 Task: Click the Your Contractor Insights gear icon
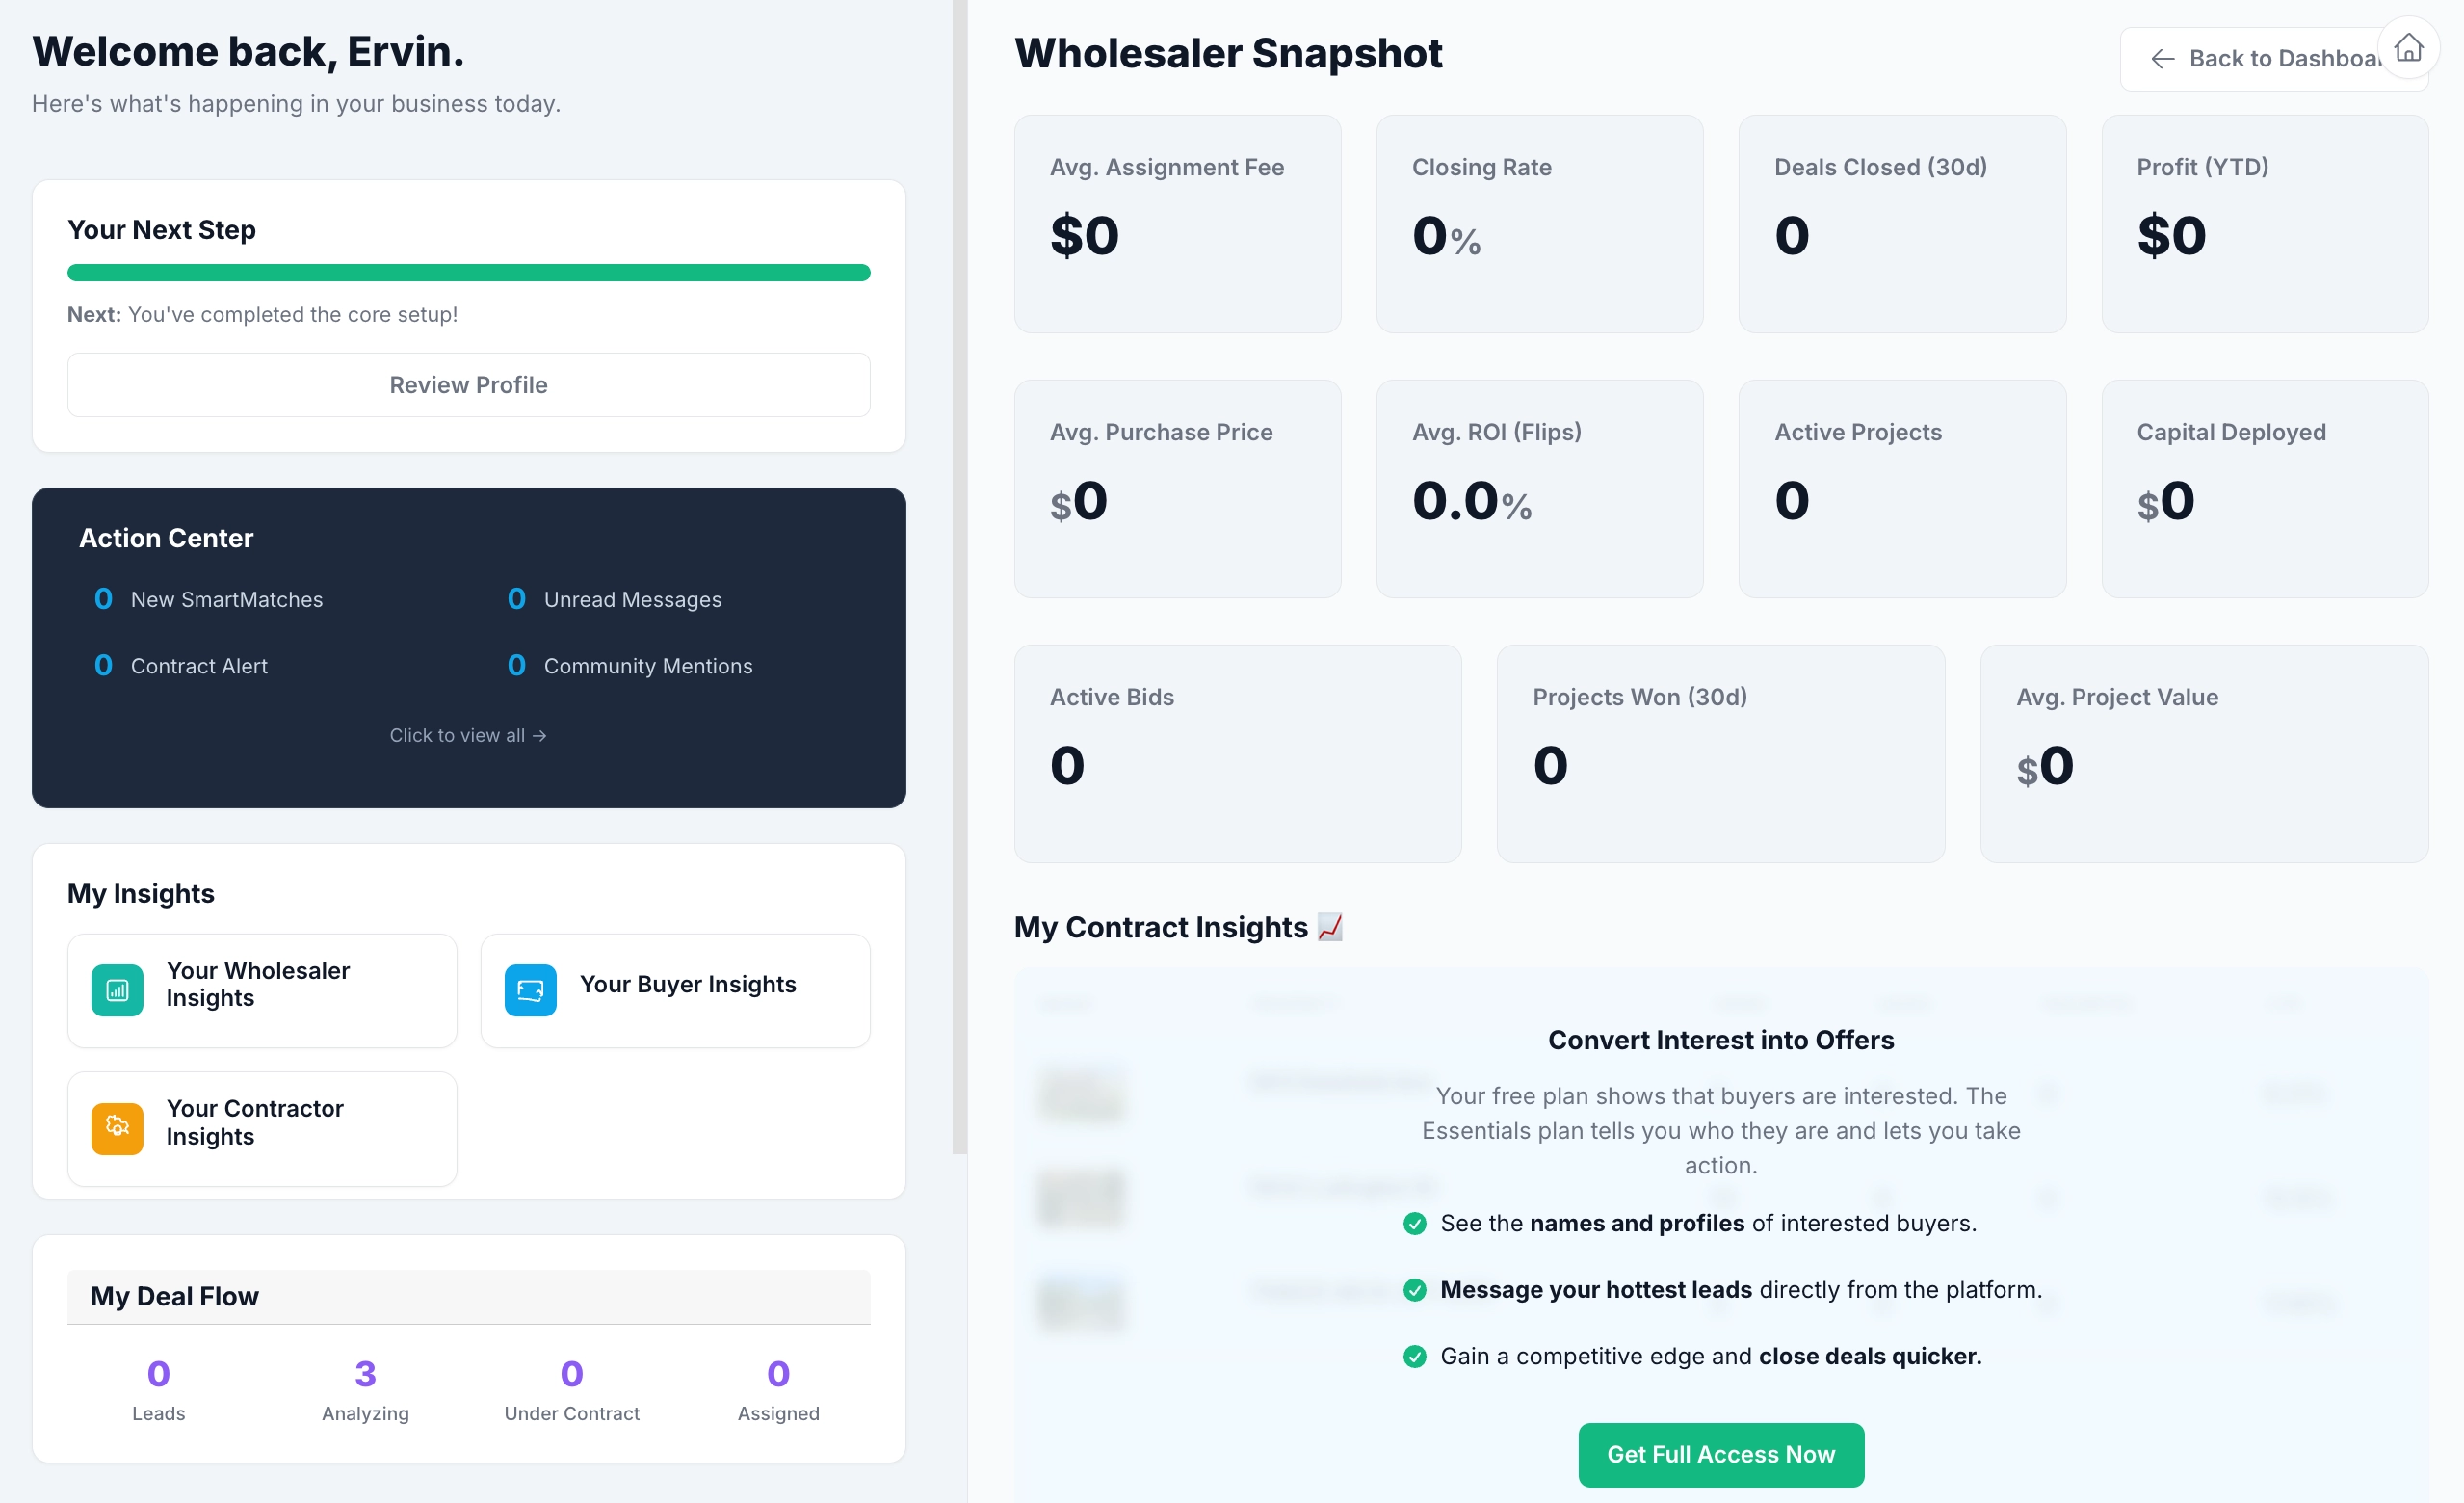click(117, 1128)
